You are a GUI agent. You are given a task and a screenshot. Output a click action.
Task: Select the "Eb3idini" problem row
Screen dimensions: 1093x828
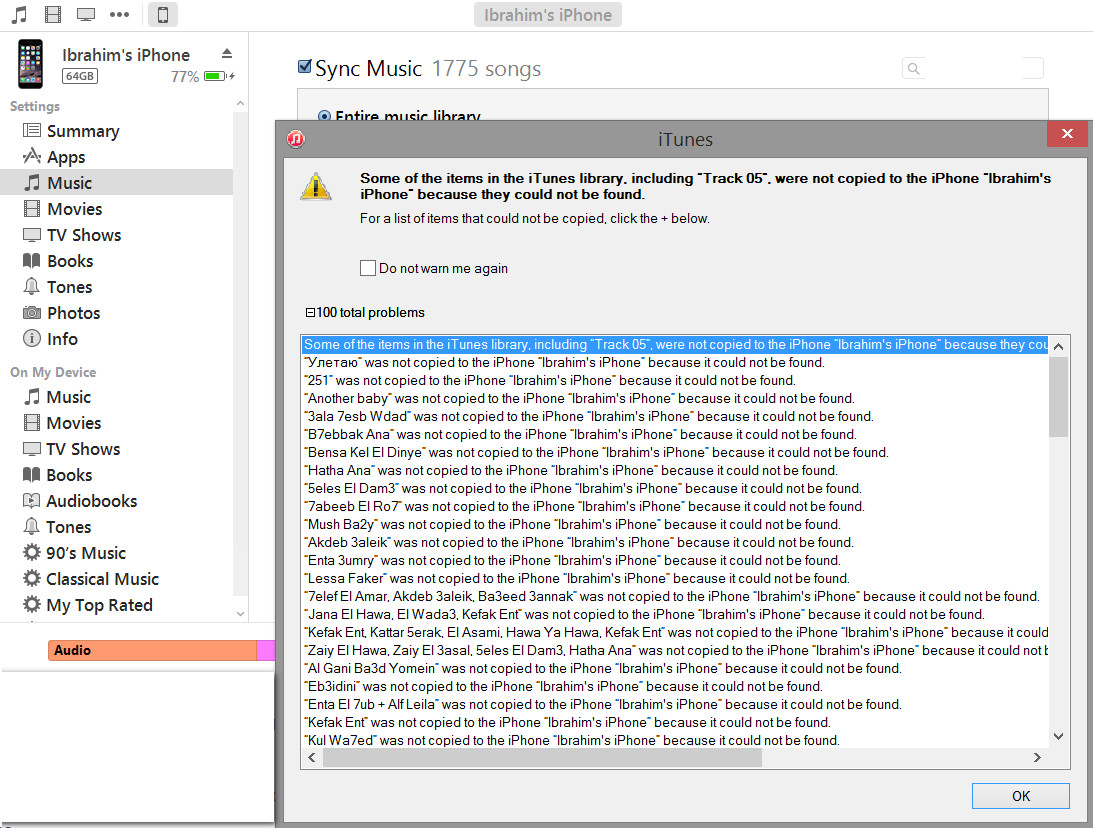click(x=675, y=687)
